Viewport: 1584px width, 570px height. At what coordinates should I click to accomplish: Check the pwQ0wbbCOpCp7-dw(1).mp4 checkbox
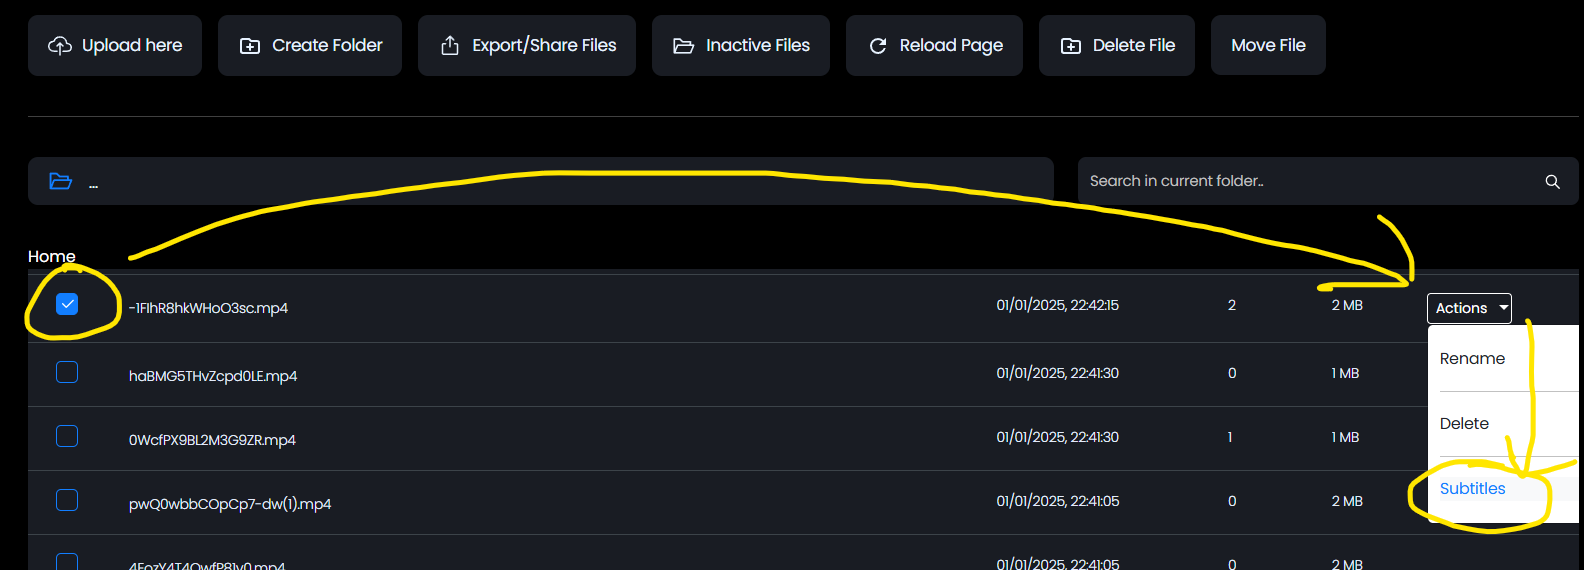click(x=67, y=500)
